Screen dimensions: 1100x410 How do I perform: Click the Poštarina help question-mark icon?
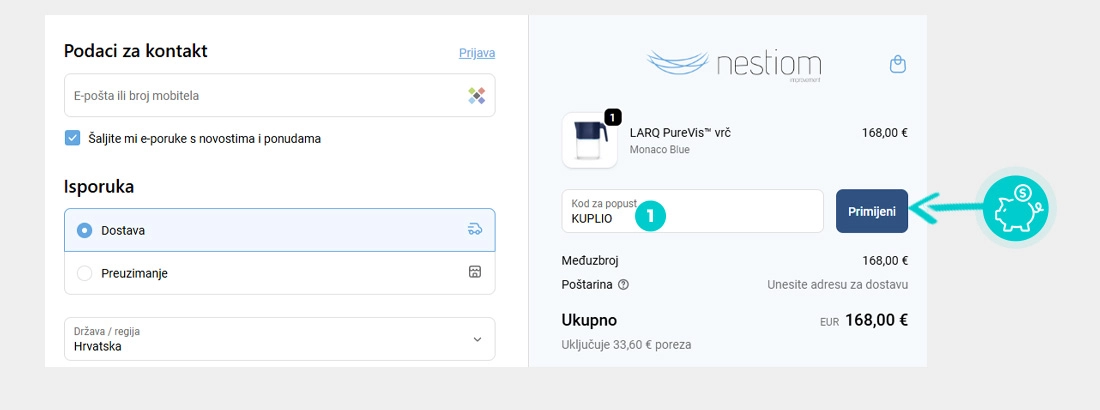[624, 284]
